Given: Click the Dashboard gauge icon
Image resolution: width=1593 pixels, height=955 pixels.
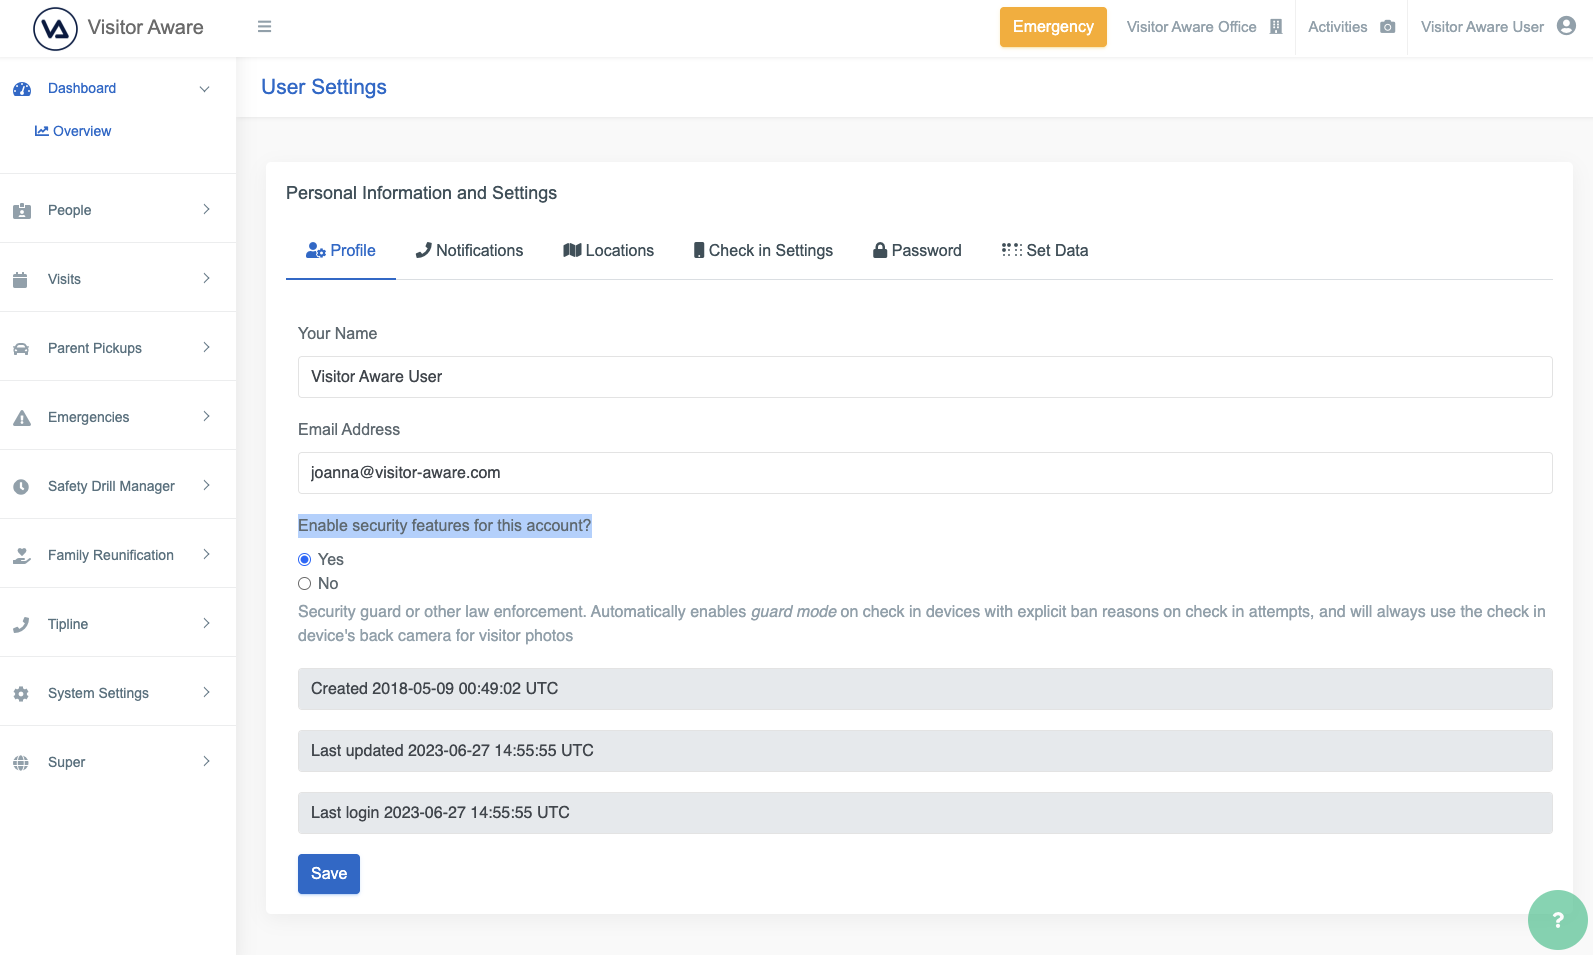Looking at the screenshot, I should pyautogui.click(x=22, y=89).
